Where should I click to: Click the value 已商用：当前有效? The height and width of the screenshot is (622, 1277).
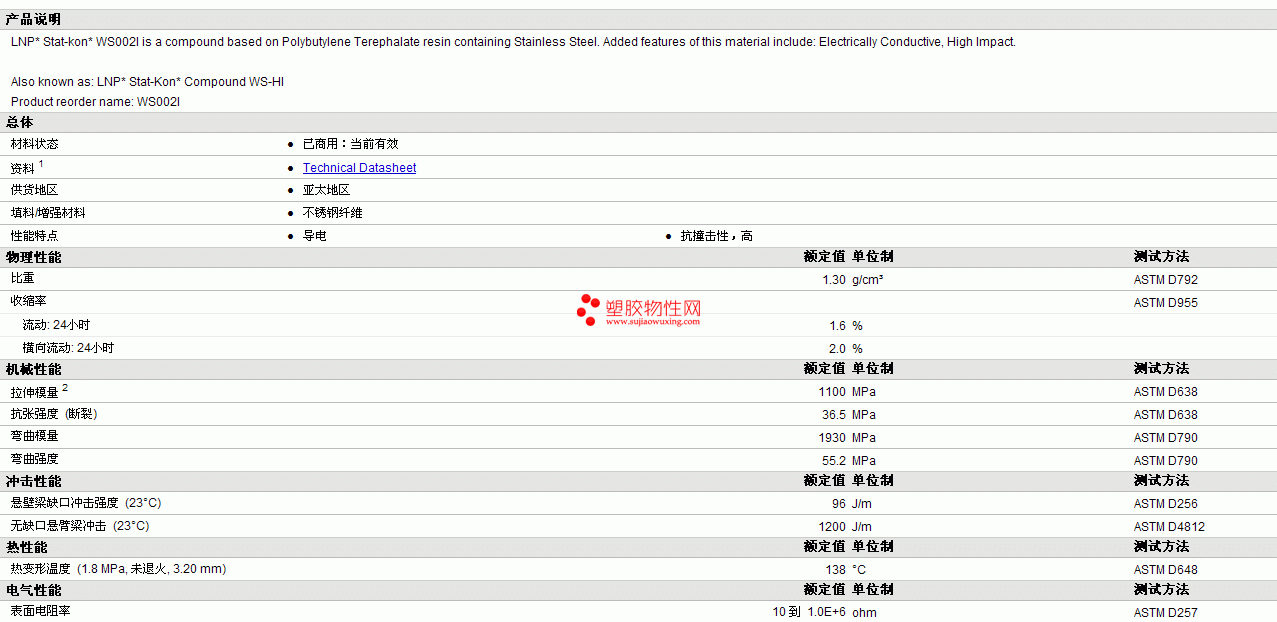pos(351,144)
